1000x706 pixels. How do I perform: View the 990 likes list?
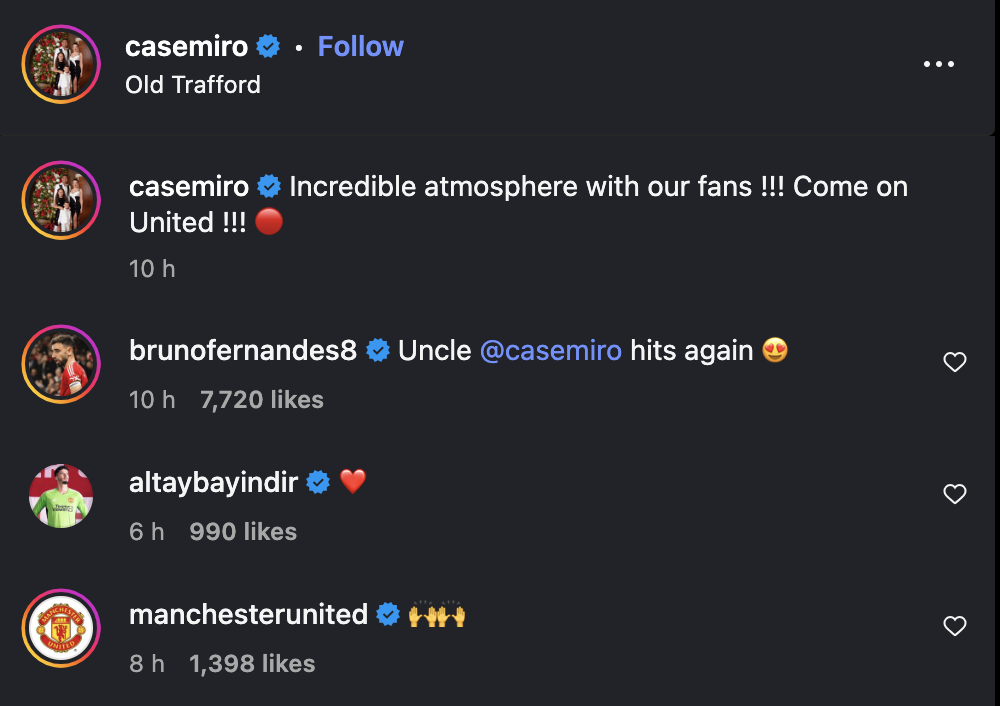tap(243, 532)
